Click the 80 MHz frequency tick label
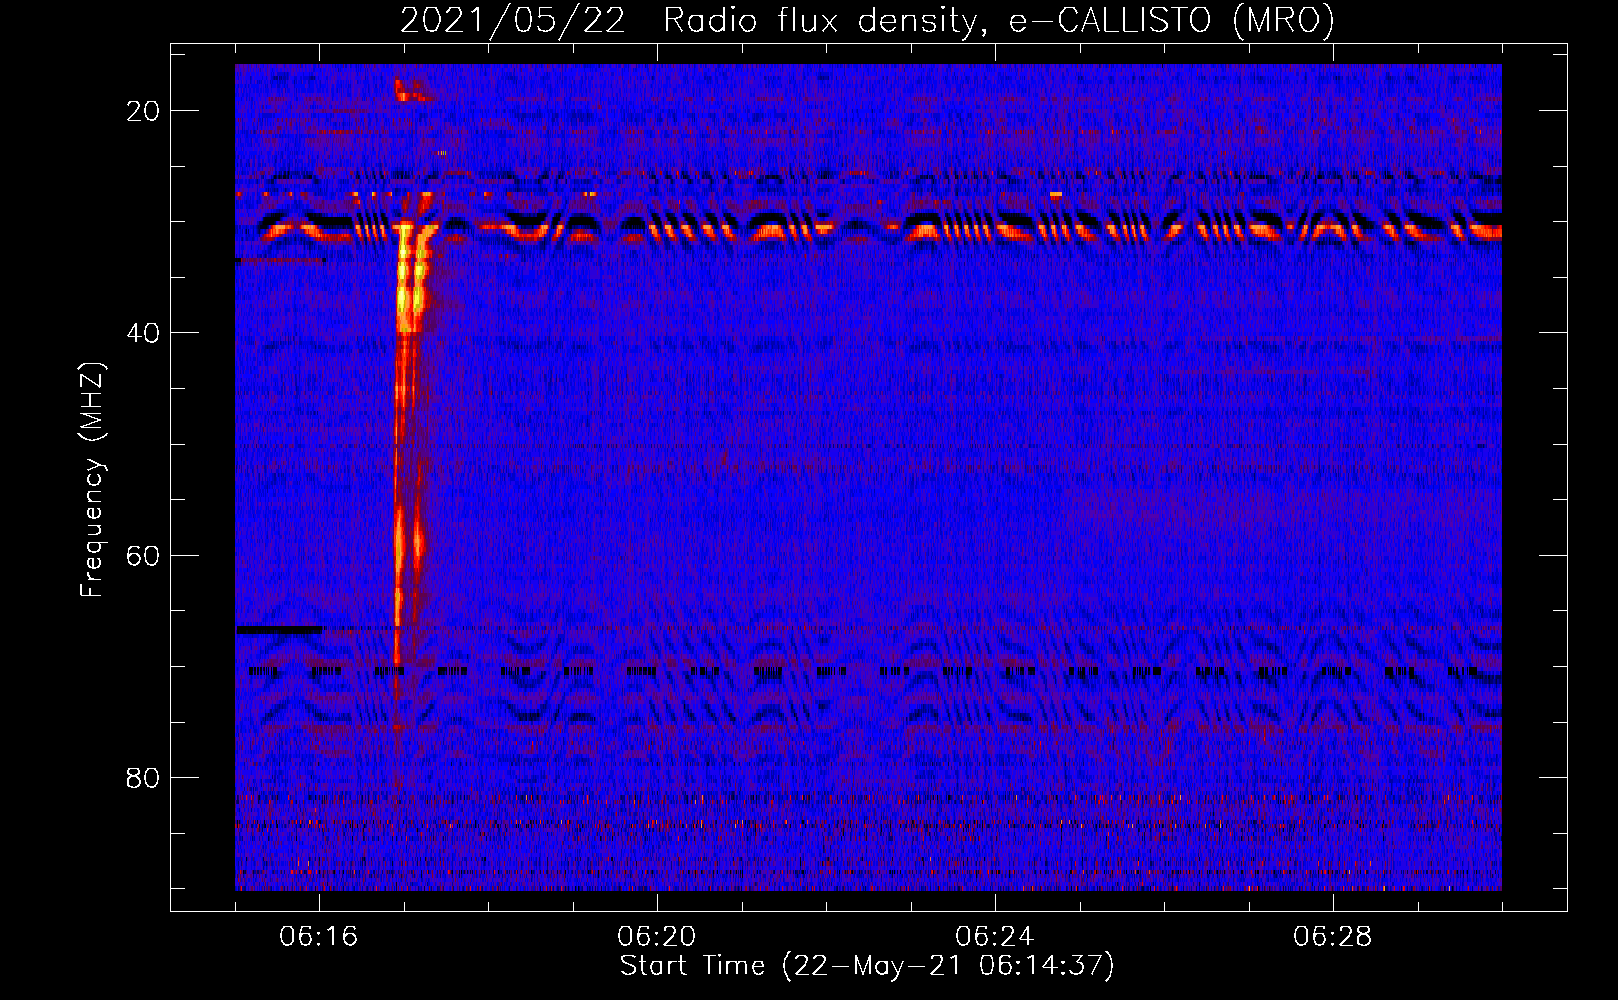 click(x=143, y=777)
